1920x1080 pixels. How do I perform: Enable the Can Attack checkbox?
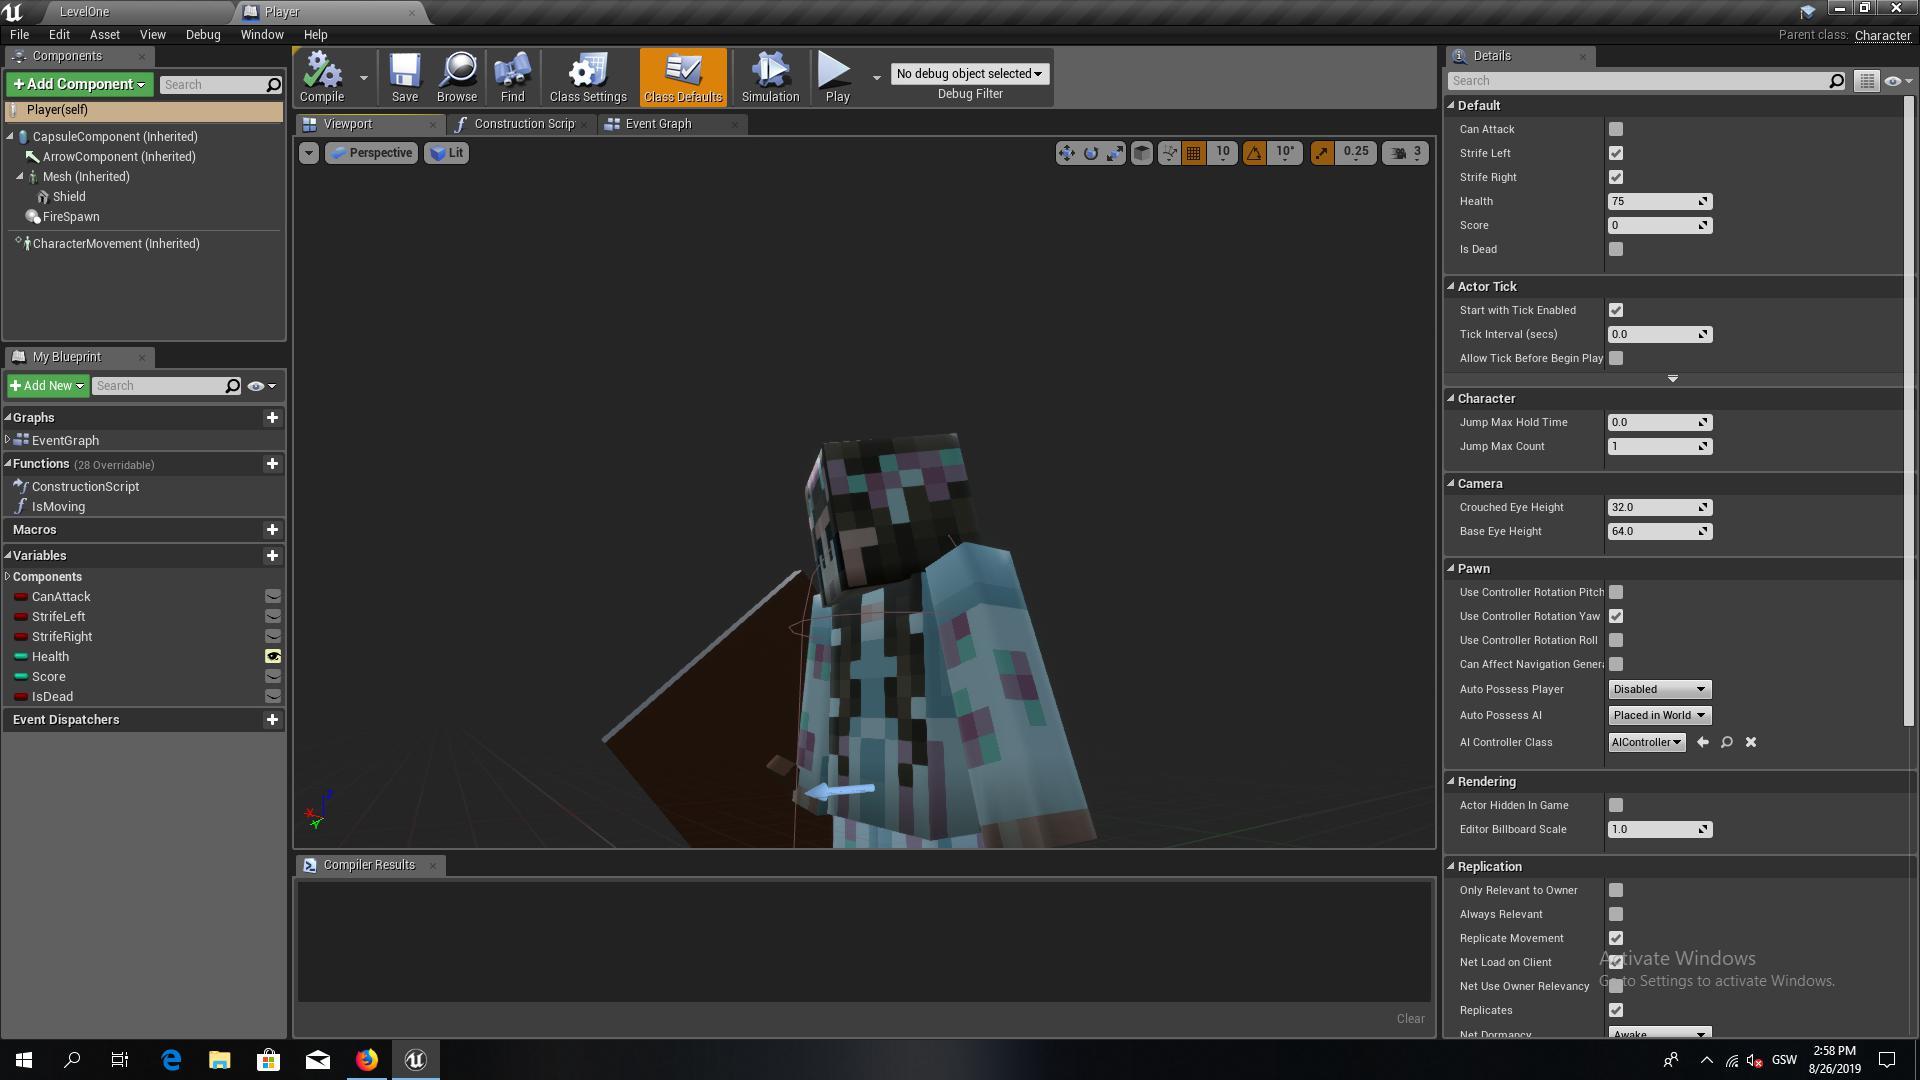(1616, 129)
